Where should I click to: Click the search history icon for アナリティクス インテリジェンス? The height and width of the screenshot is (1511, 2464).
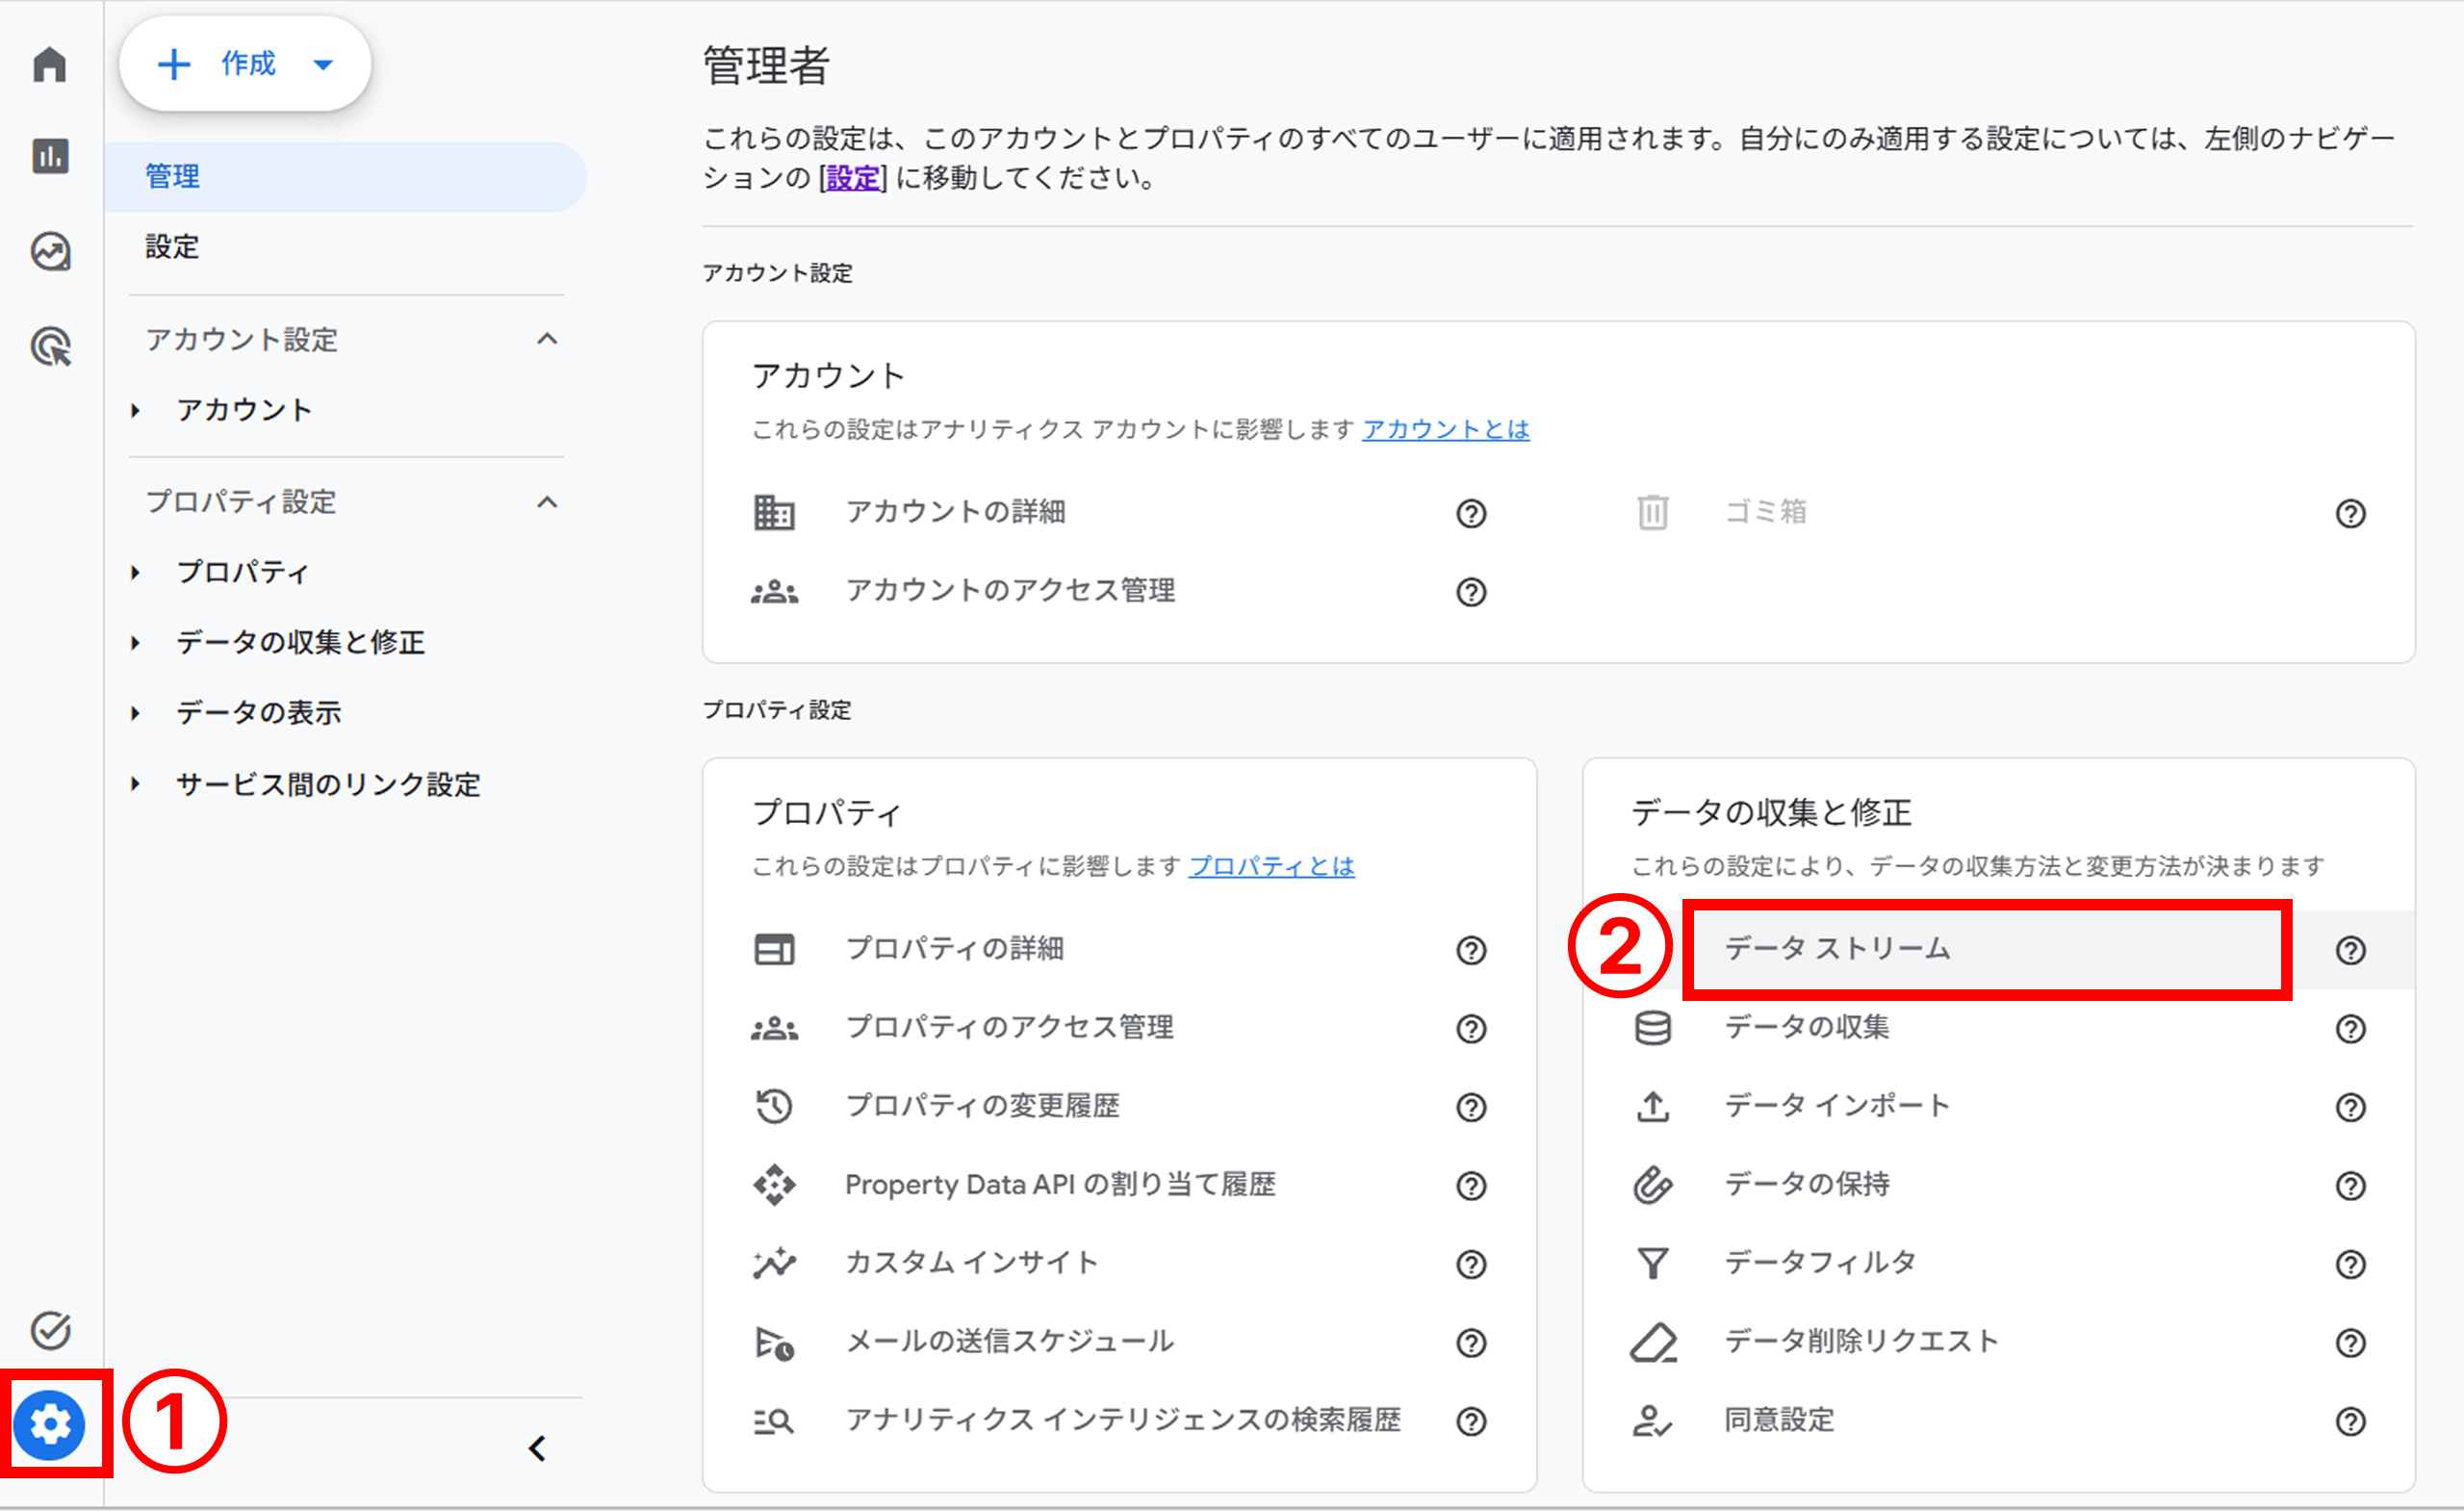pyautogui.click(x=774, y=1421)
